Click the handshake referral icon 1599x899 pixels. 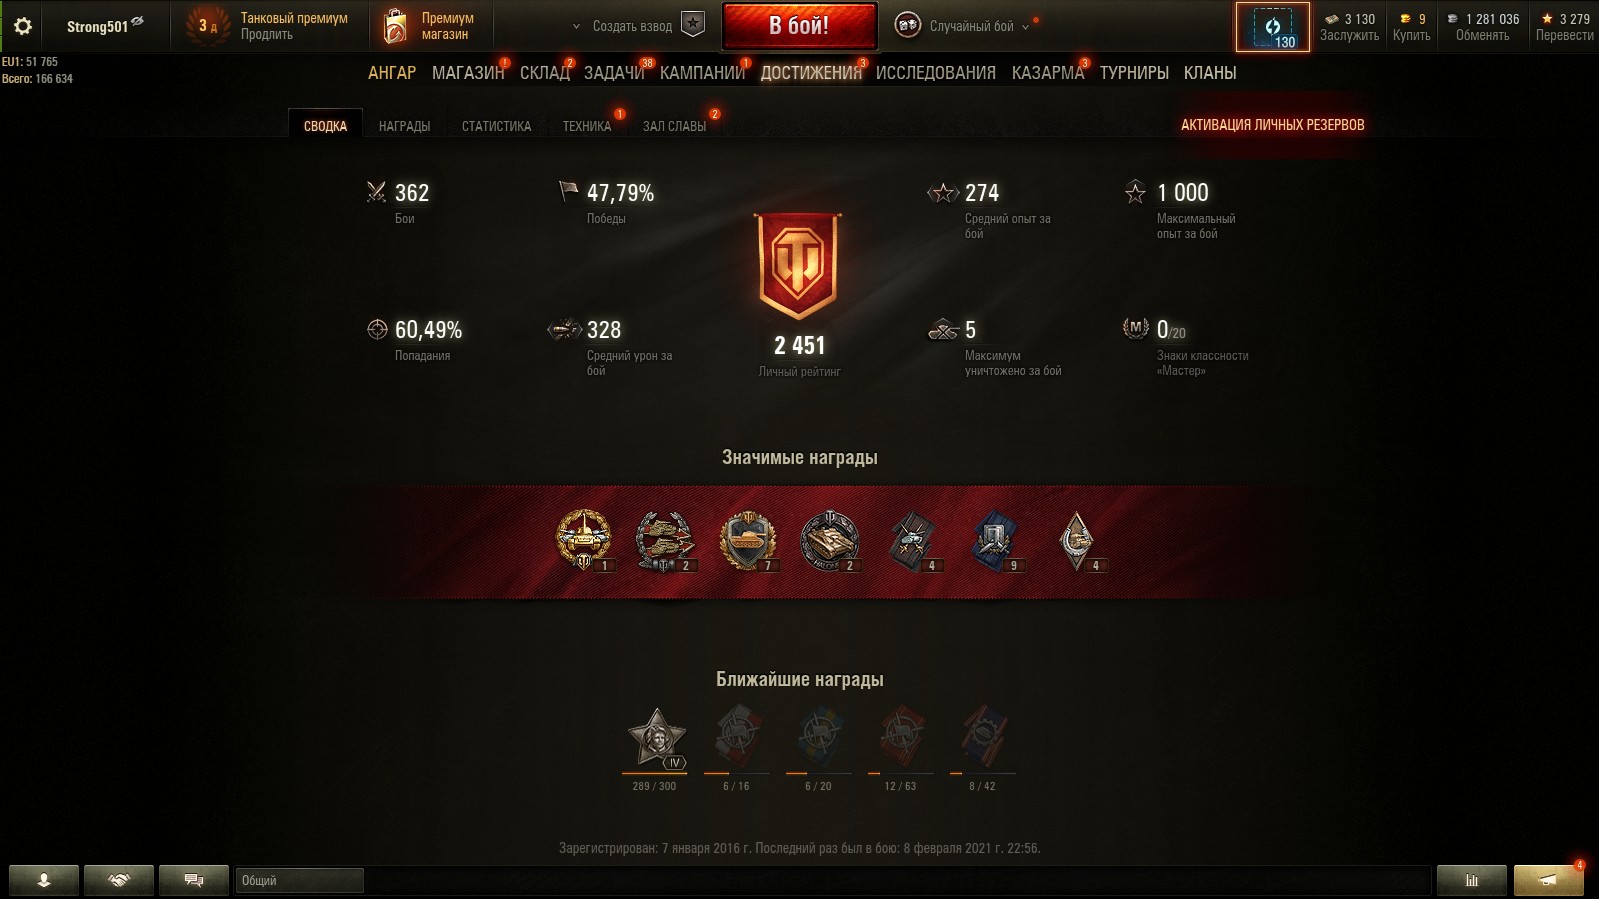pyautogui.click(x=119, y=880)
